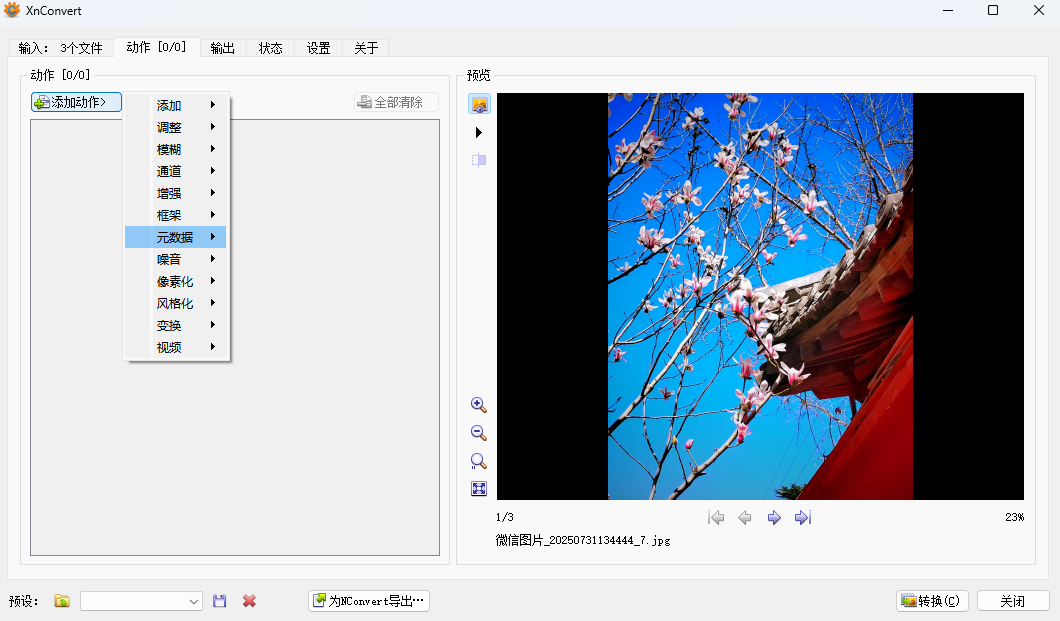This screenshot has width=1060, height=621.
Task: Click the fit-to-window preview icon
Action: coord(479,489)
